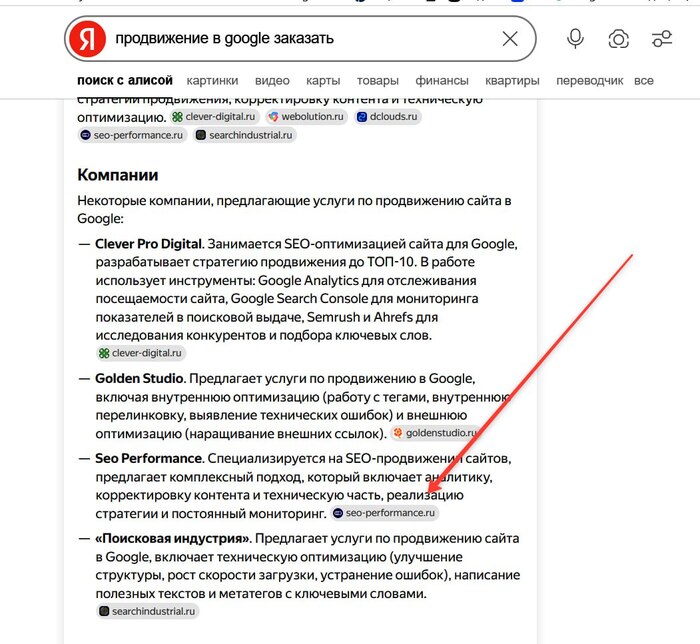Open seo-performance.ru chip under Seo Performance

tap(384, 513)
